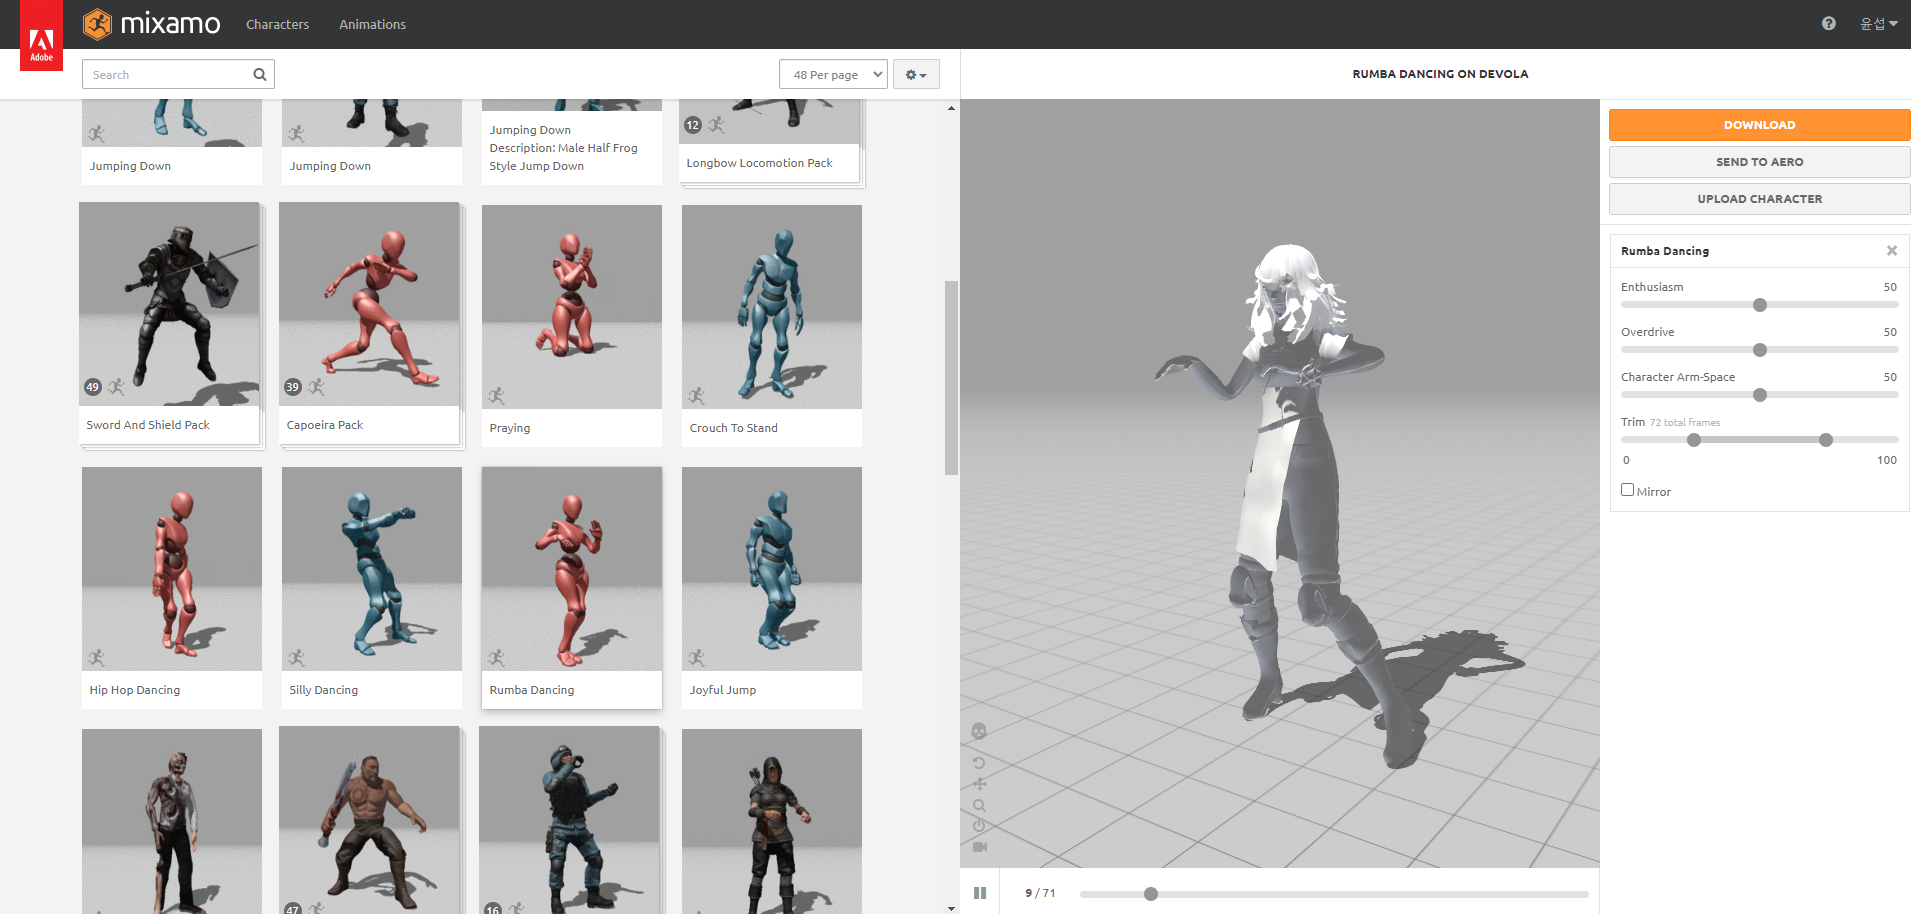Open help via question mark icon

[1828, 24]
